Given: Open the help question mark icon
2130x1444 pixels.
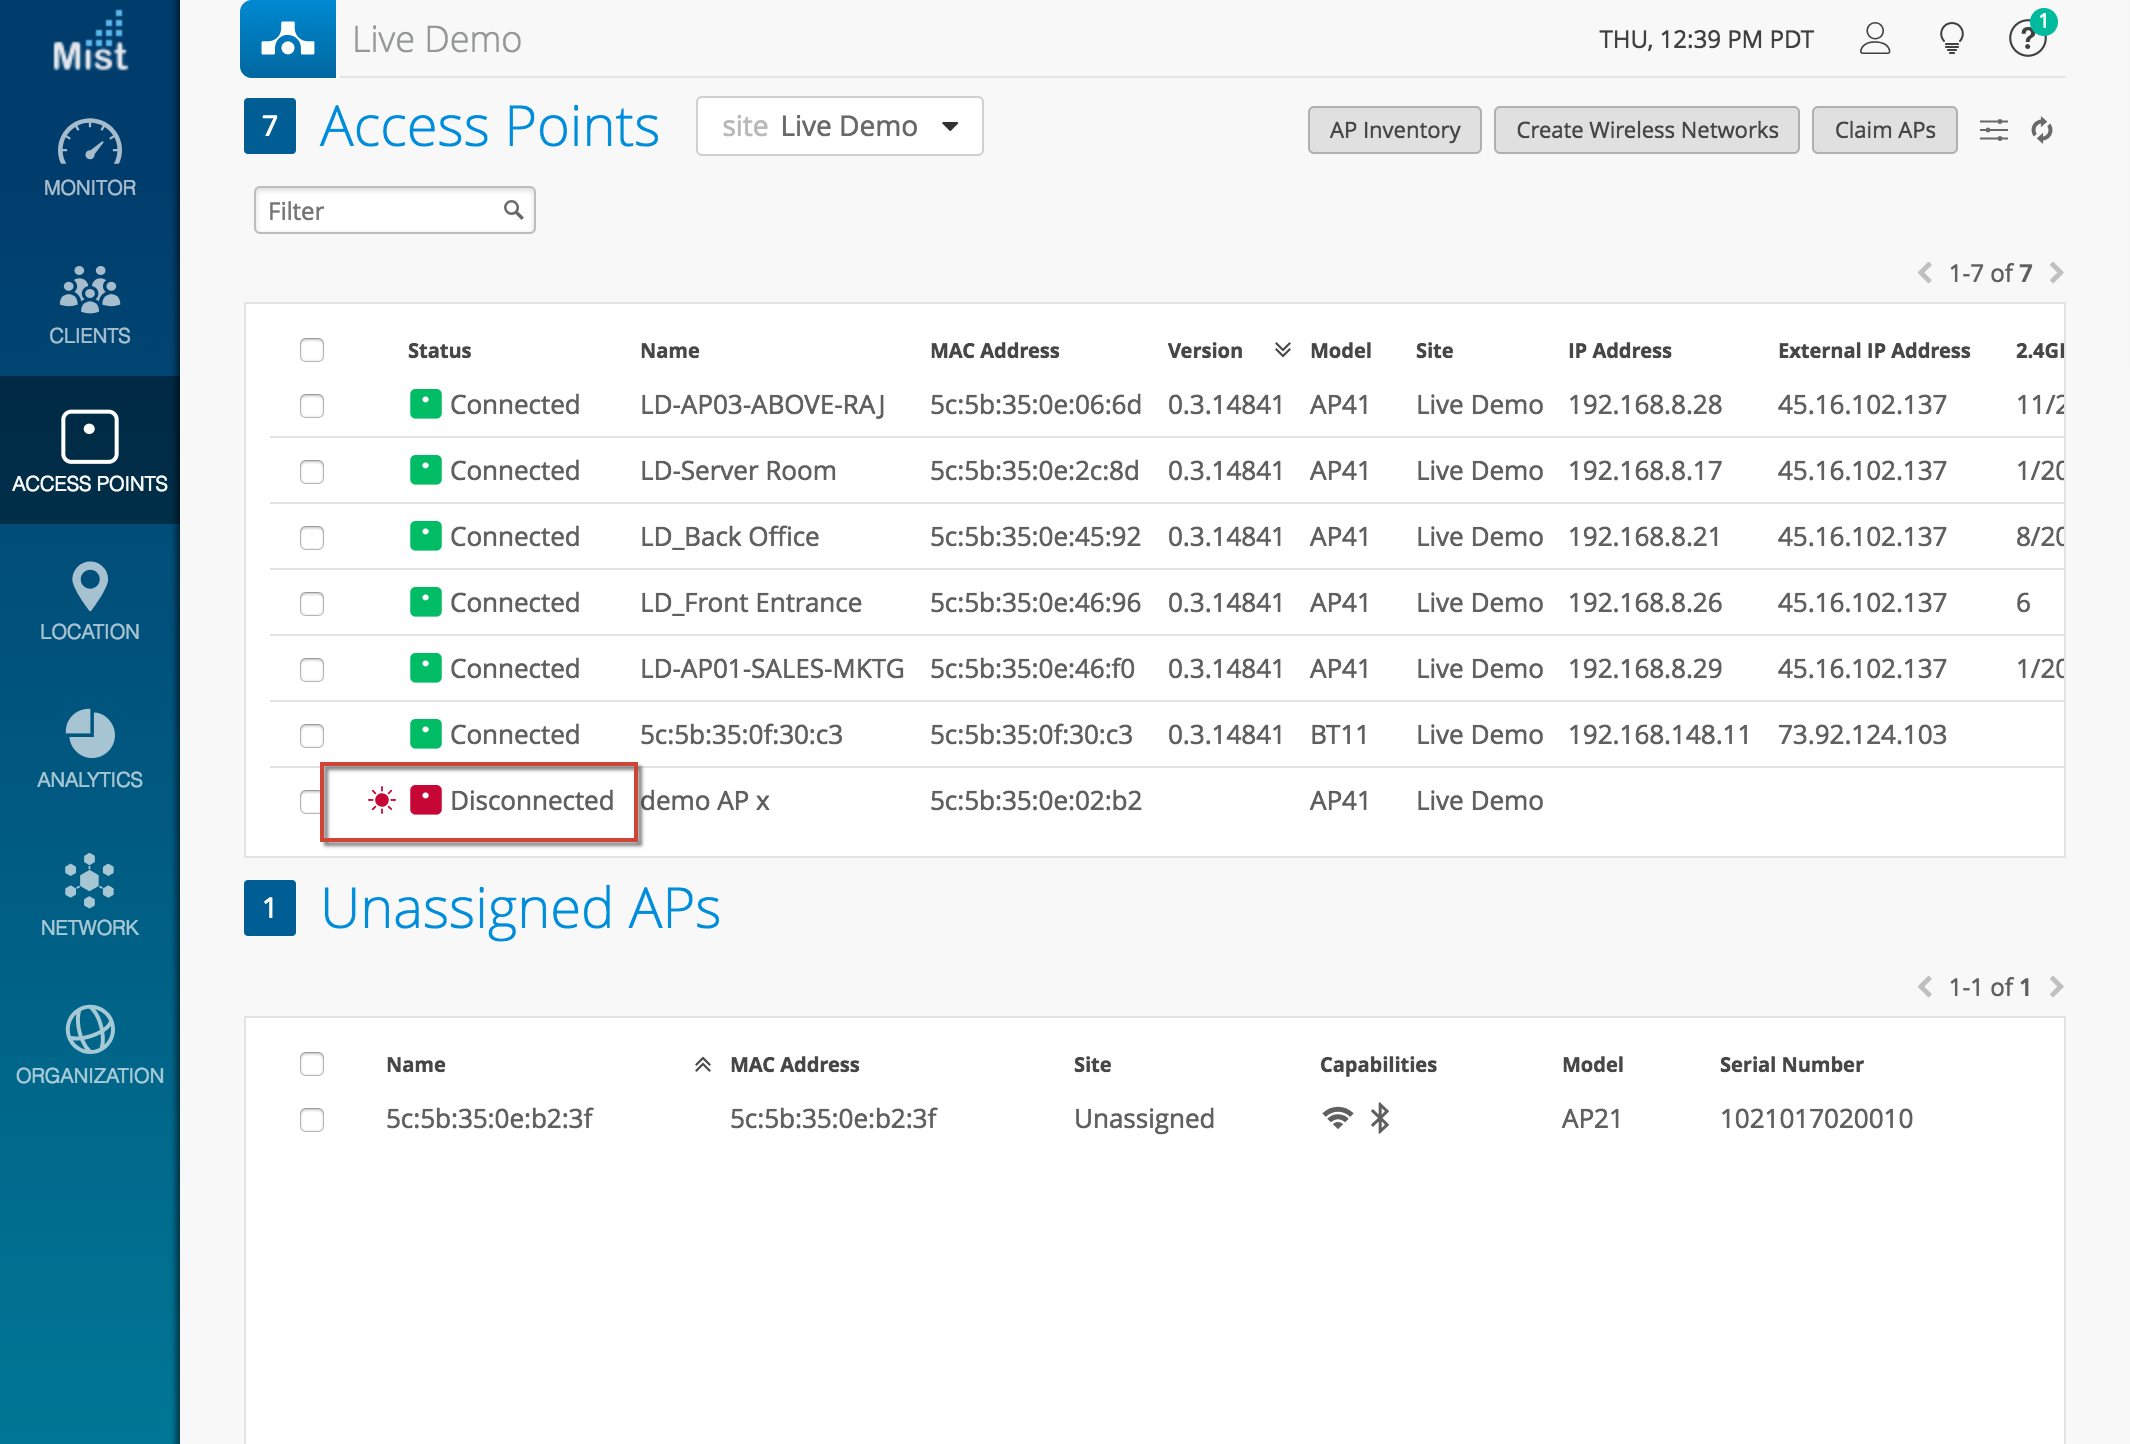Looking at the screenshot, I should (2027, 39).
